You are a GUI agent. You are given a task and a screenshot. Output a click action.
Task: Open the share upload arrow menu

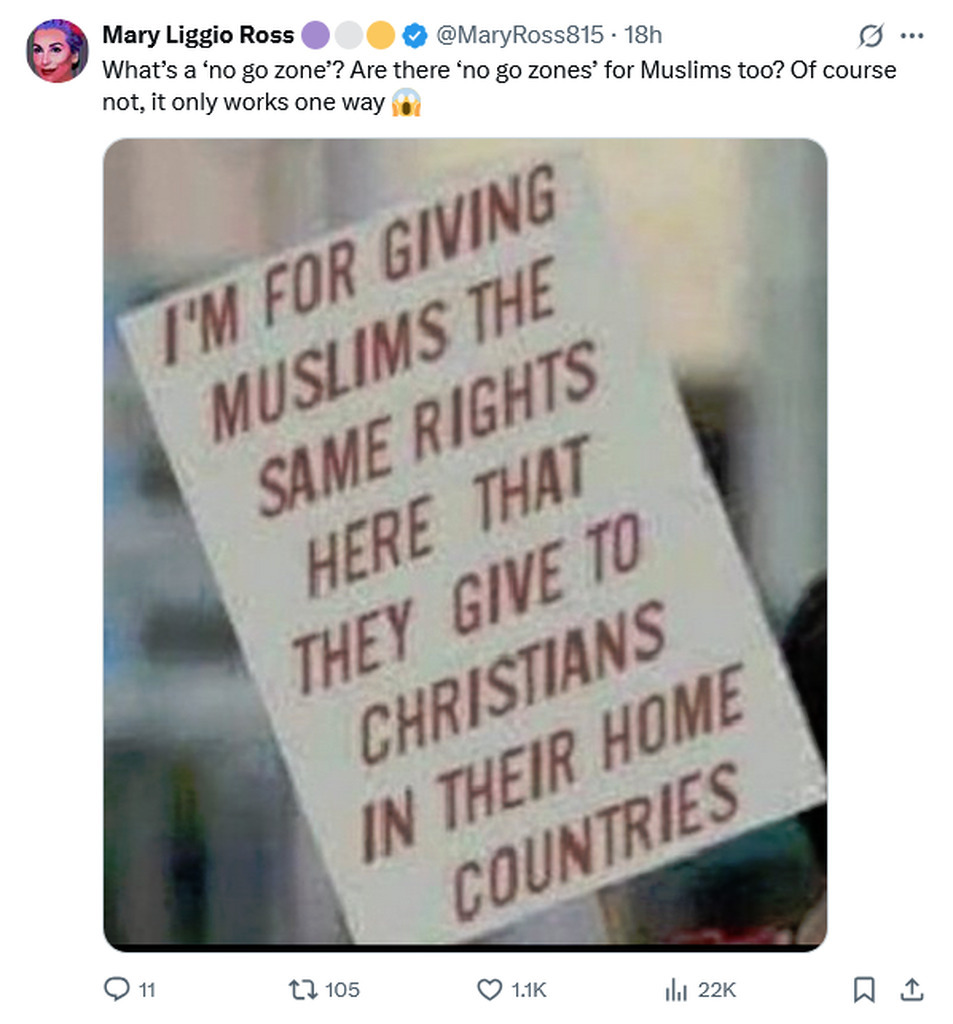[912, 989]
